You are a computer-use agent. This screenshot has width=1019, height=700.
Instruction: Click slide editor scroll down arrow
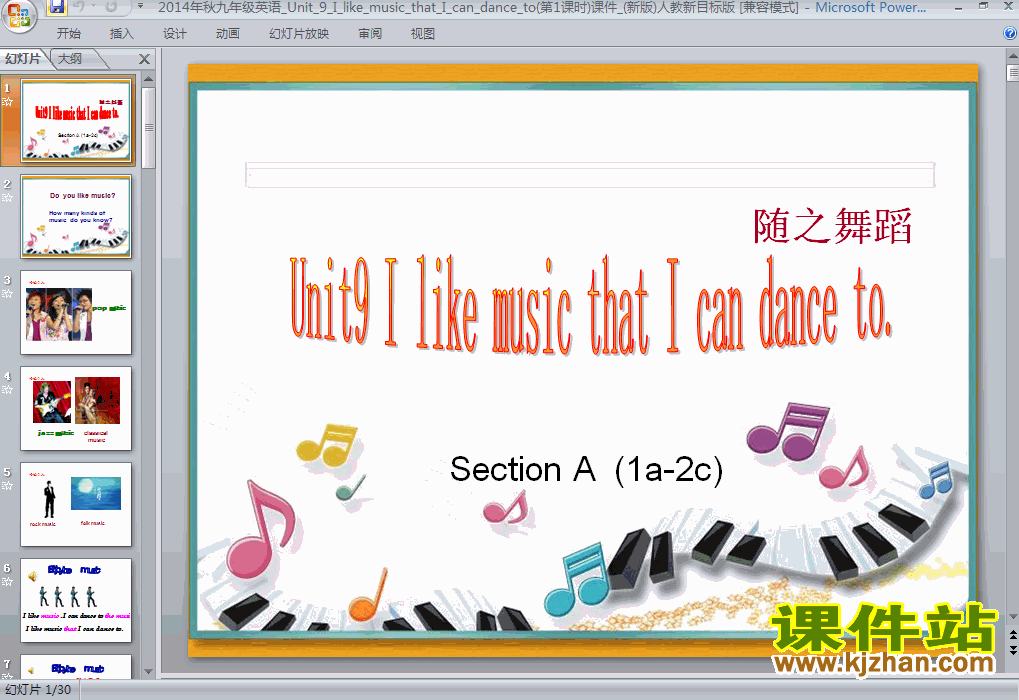click(x=1013, y=617)
